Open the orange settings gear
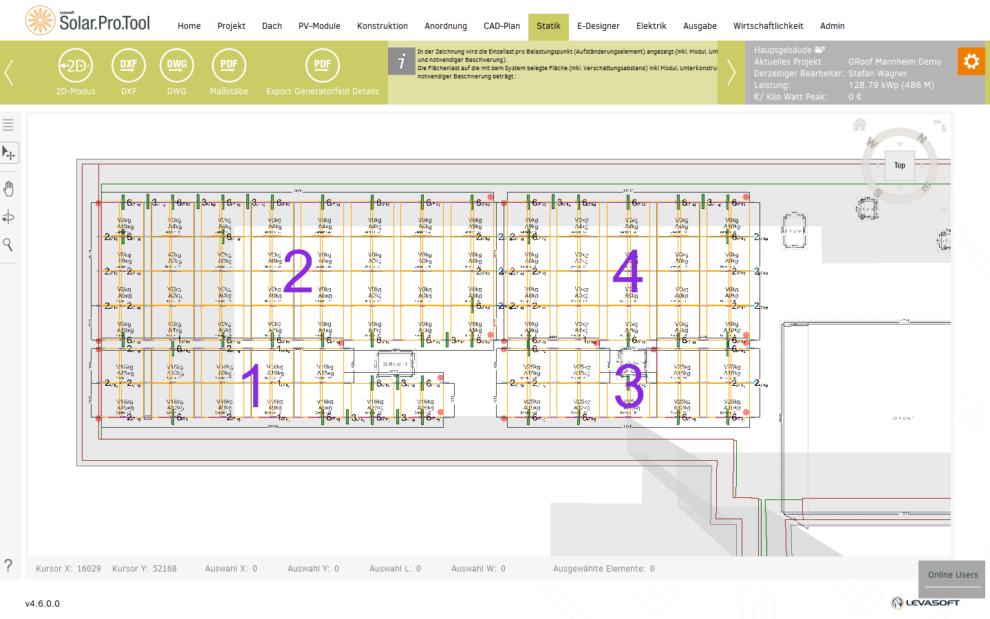The height and width of the screenshot is (619, 990). tap(969, 61)
